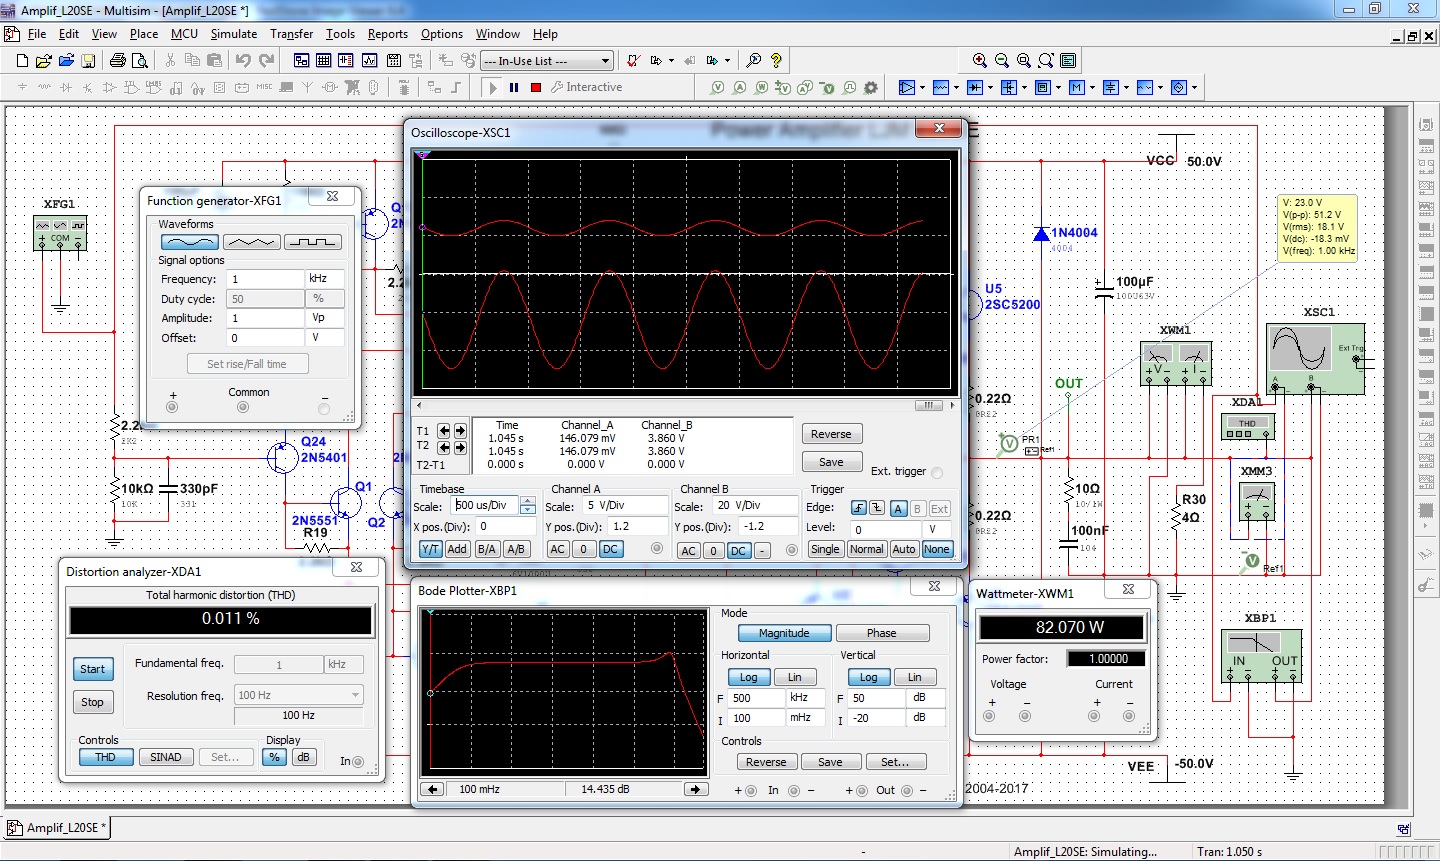
Task: Click Start in distortion analyzer
Action: (92, 669)
